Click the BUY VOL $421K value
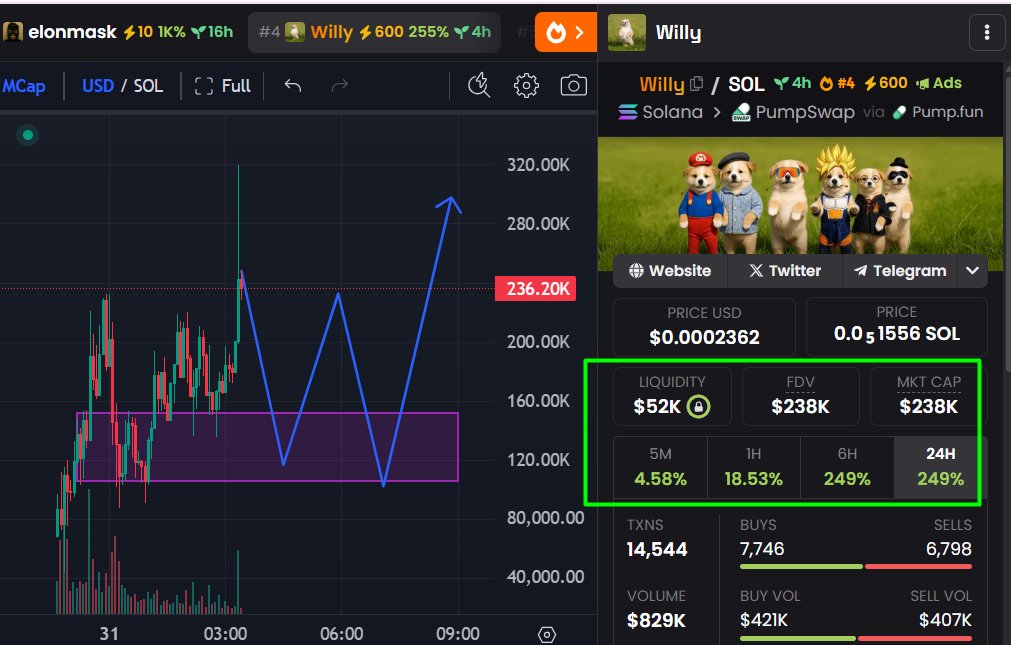 [764, 620]
